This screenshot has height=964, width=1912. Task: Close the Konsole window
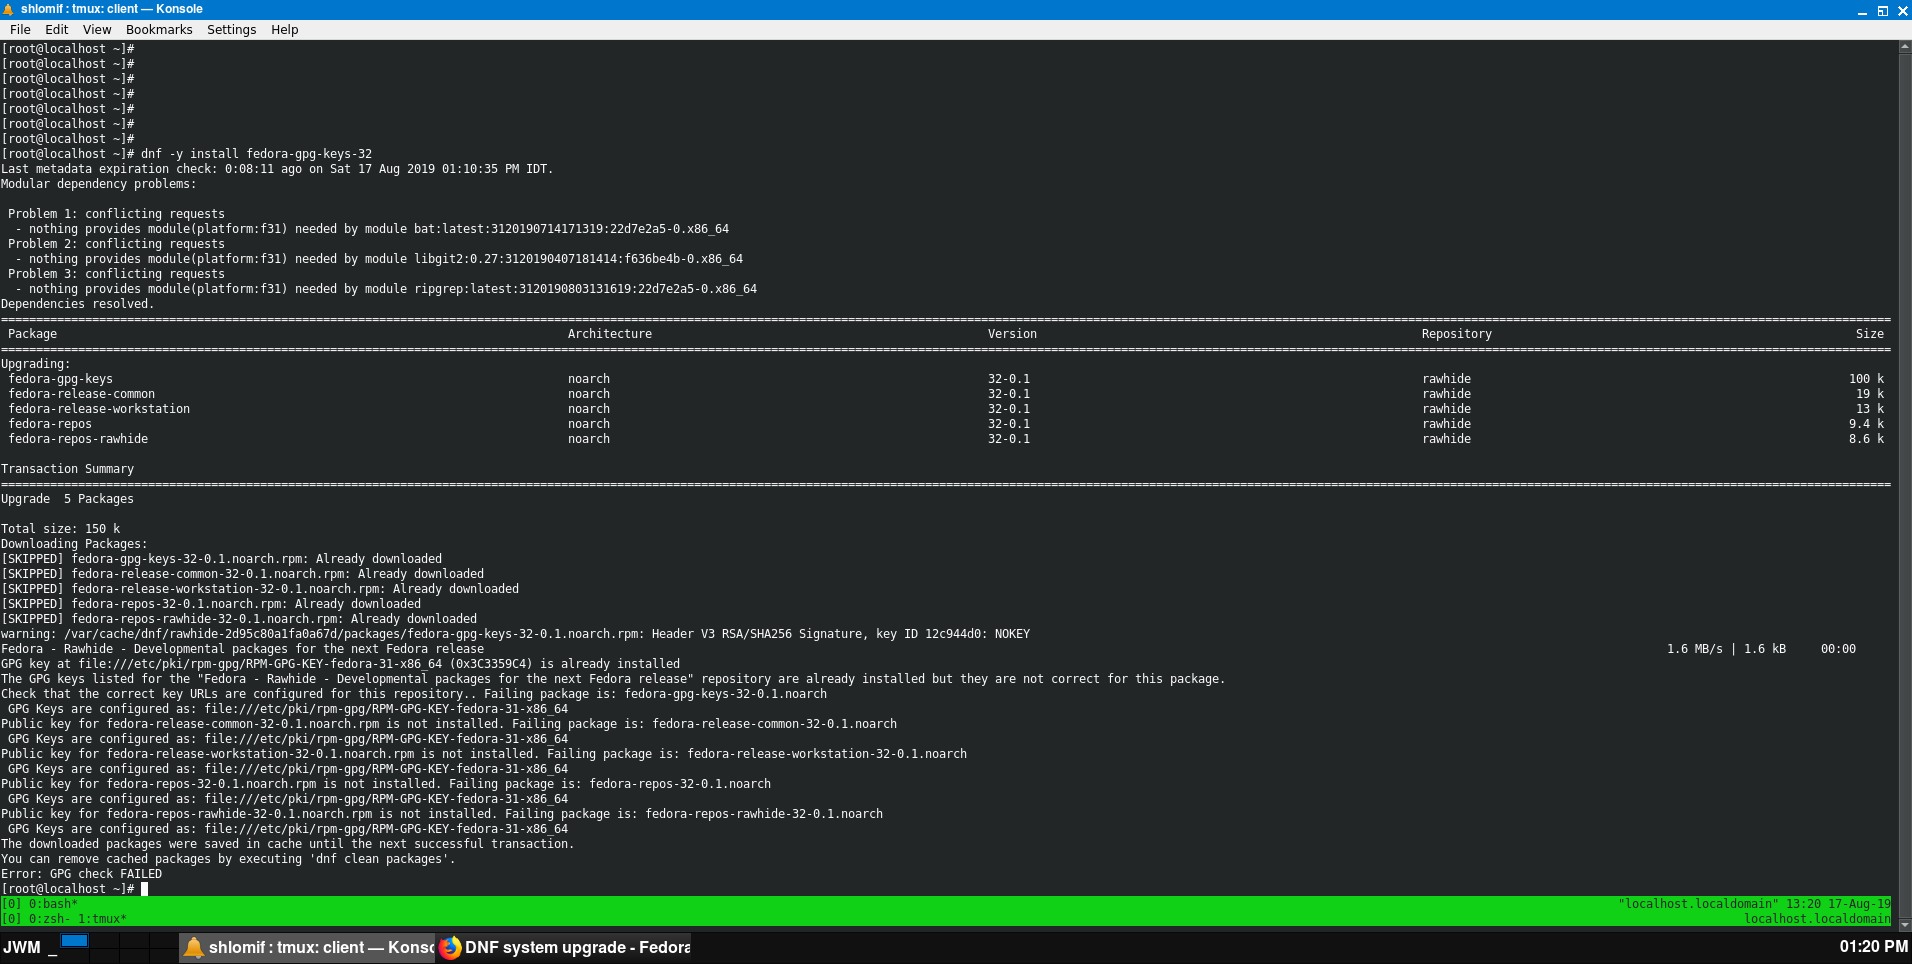[x=1902, y=10]
